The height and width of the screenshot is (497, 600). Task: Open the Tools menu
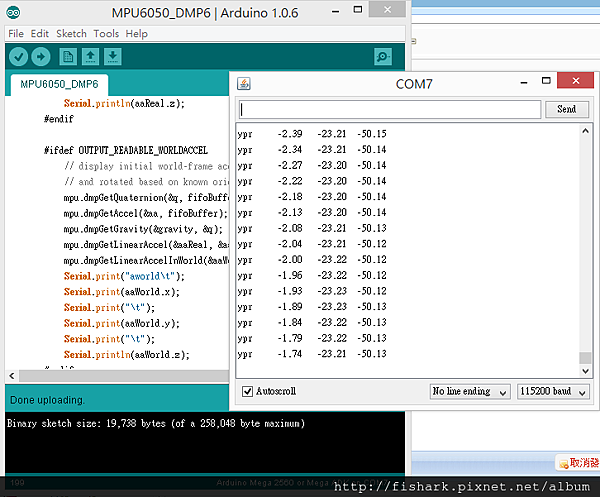click(x=108, y=33)
